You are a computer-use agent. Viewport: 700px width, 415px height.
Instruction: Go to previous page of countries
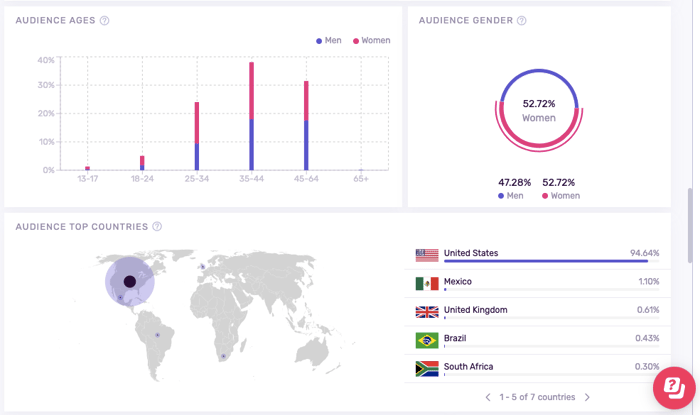tap(488, 397)
